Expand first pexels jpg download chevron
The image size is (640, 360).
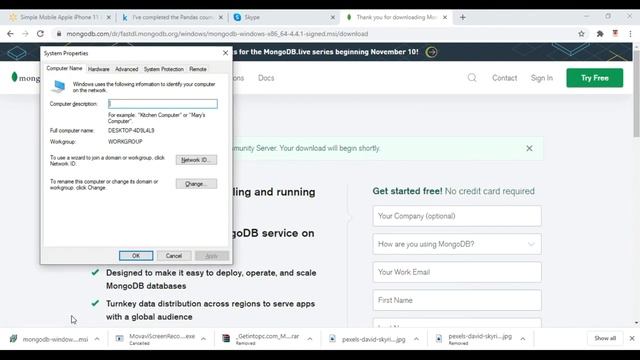point(416,339)
